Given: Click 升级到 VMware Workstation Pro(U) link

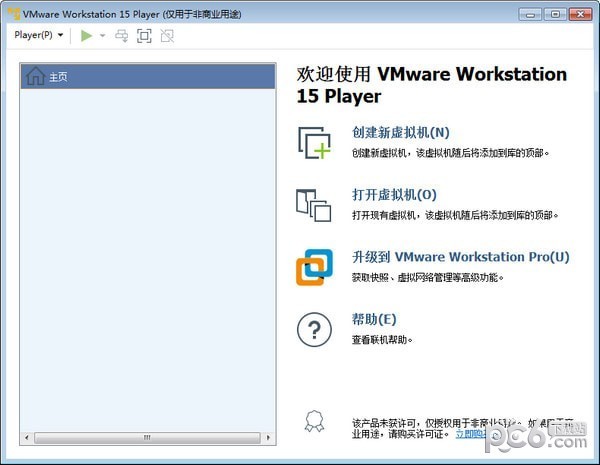Looking at the screenshot, I should tap(461, 257).
